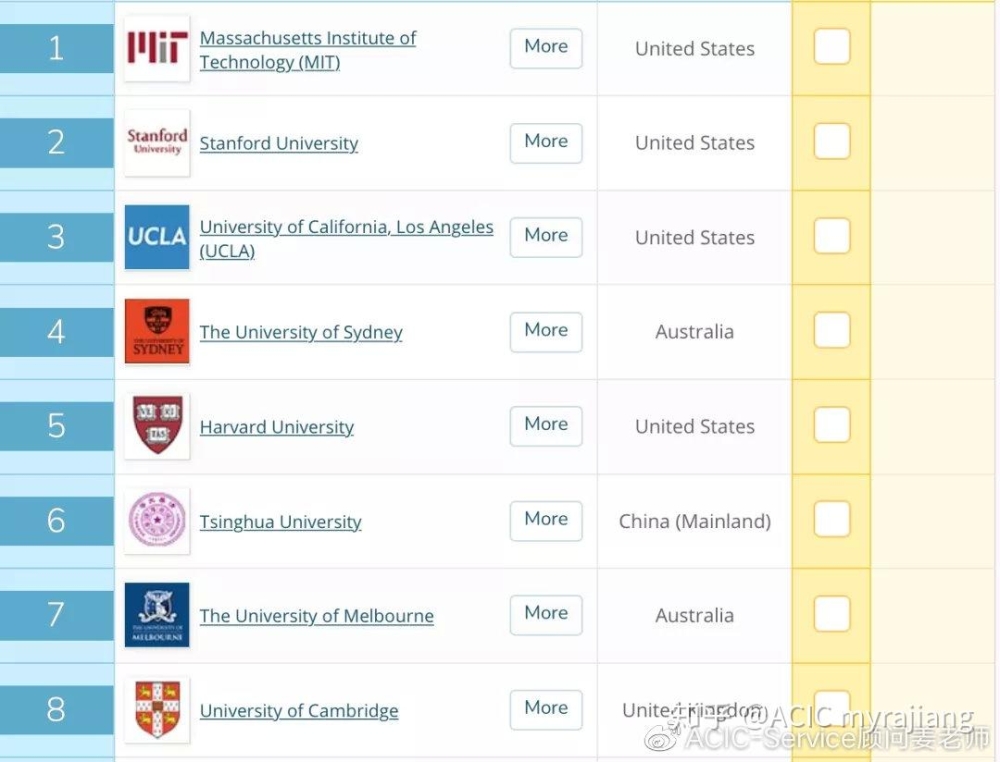Follow the University of Cambridge link

tap(298, 710)
